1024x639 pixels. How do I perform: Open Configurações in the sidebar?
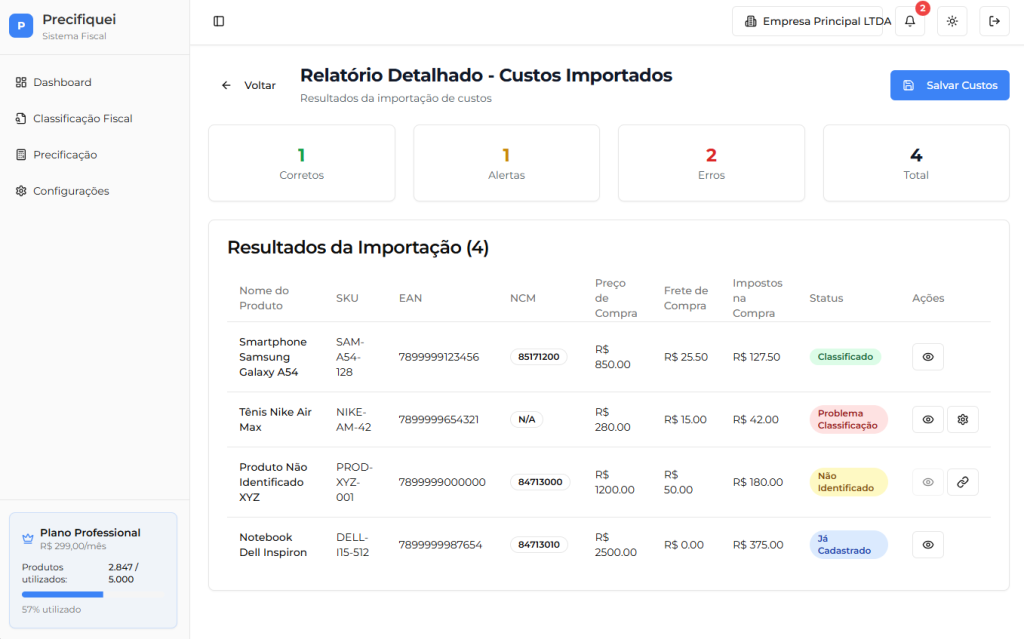pos(71,190)
